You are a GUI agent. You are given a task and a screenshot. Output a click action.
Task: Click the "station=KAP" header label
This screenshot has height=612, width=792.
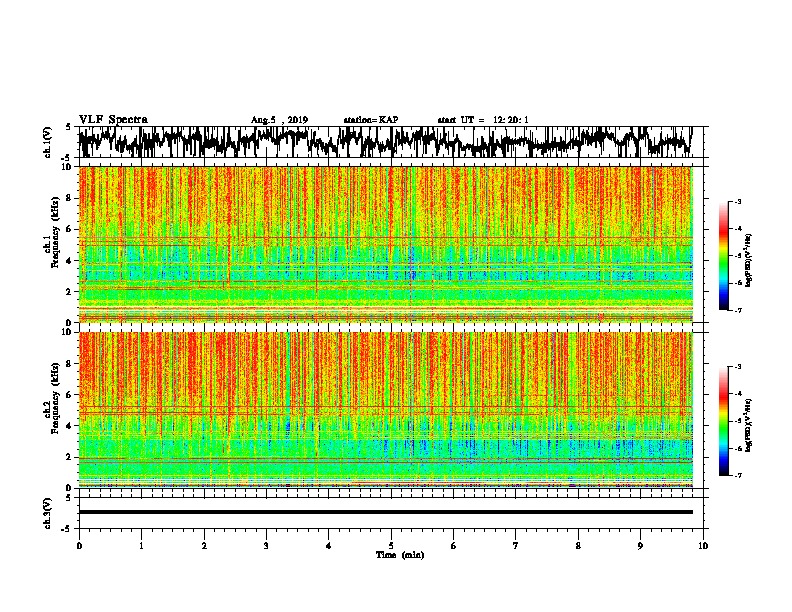(371, 120)
